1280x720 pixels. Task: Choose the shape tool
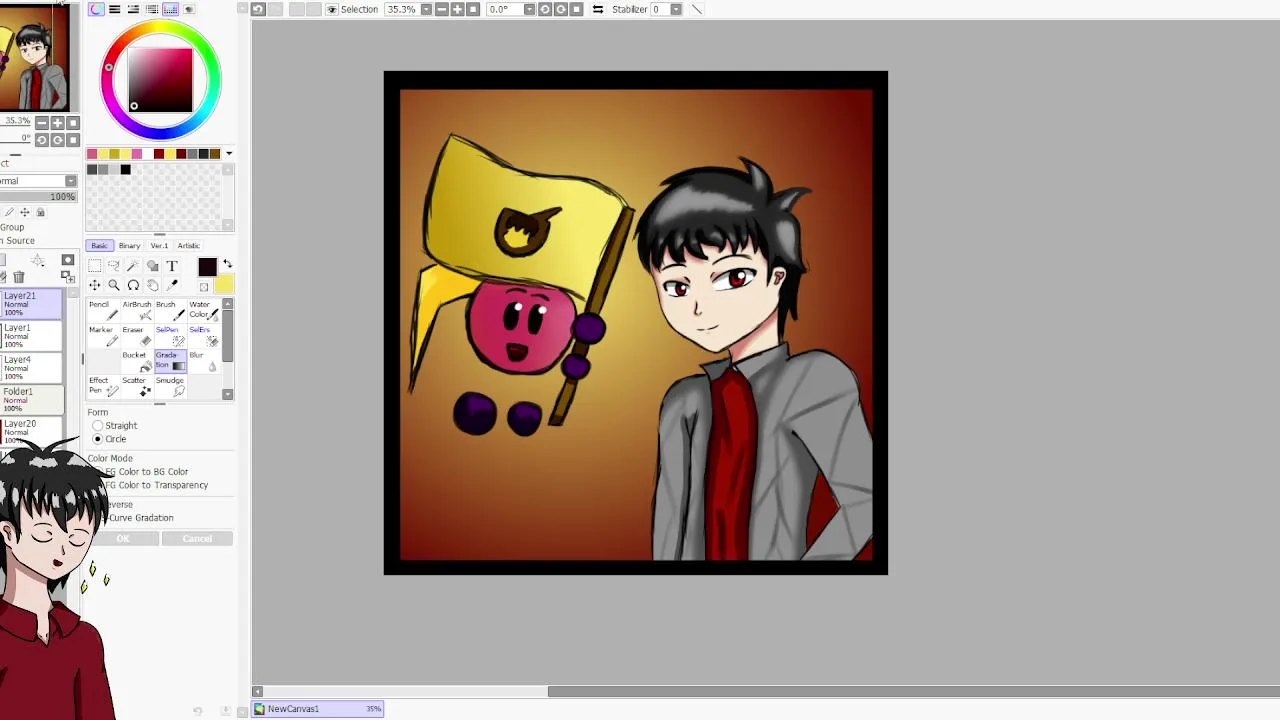click(x=152, y=266)
